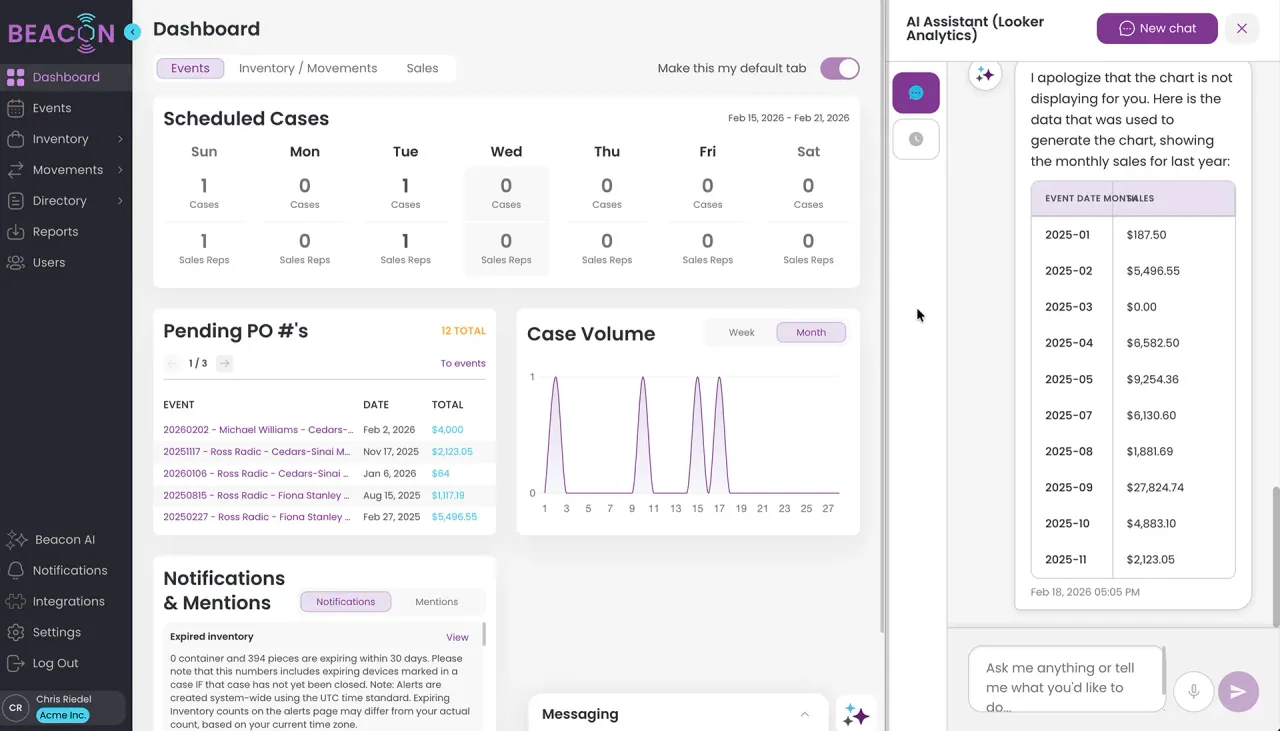Image resolution: width=1280 pixels, height=731 pixels.
Task: Start a New chat
Action: point(1157,28)
